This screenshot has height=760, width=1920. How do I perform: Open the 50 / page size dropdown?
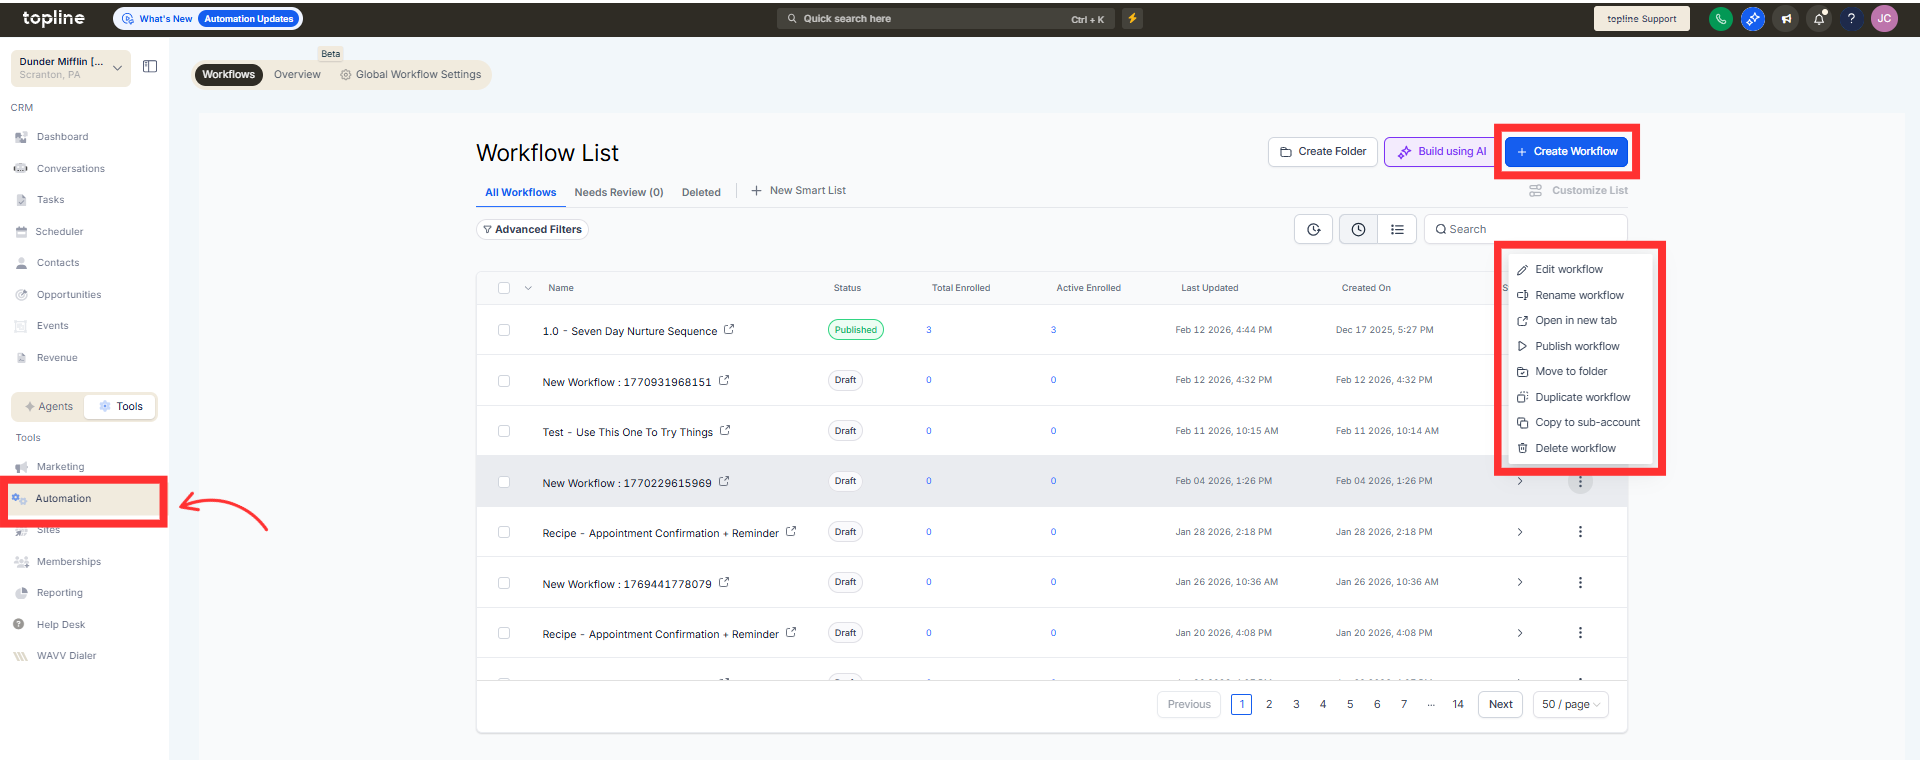[1570, 705]
